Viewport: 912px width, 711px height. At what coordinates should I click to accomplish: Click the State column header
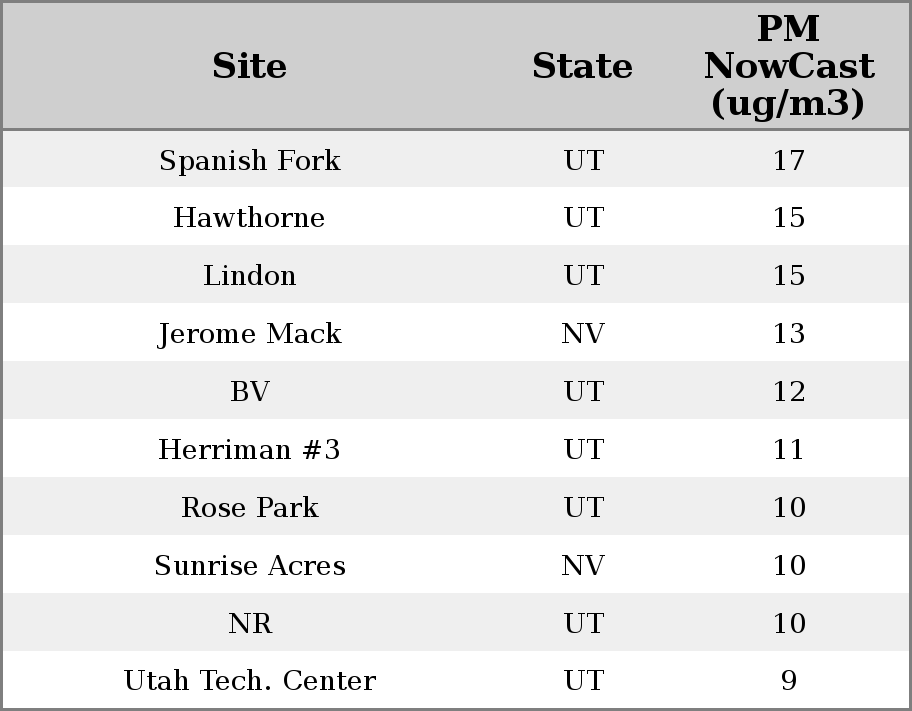(582, 67)
